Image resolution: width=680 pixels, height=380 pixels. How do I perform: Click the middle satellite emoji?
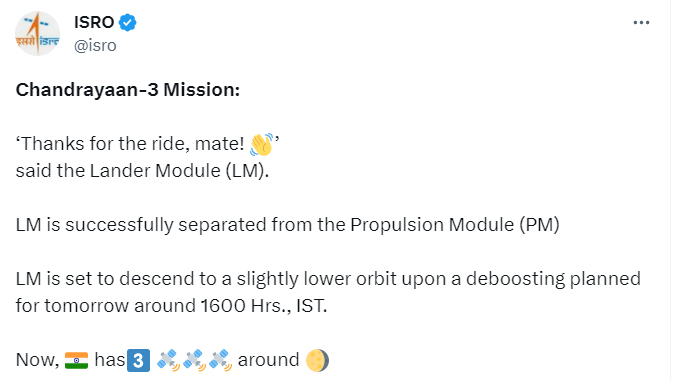pyautogui.click(x=195, y=360)
